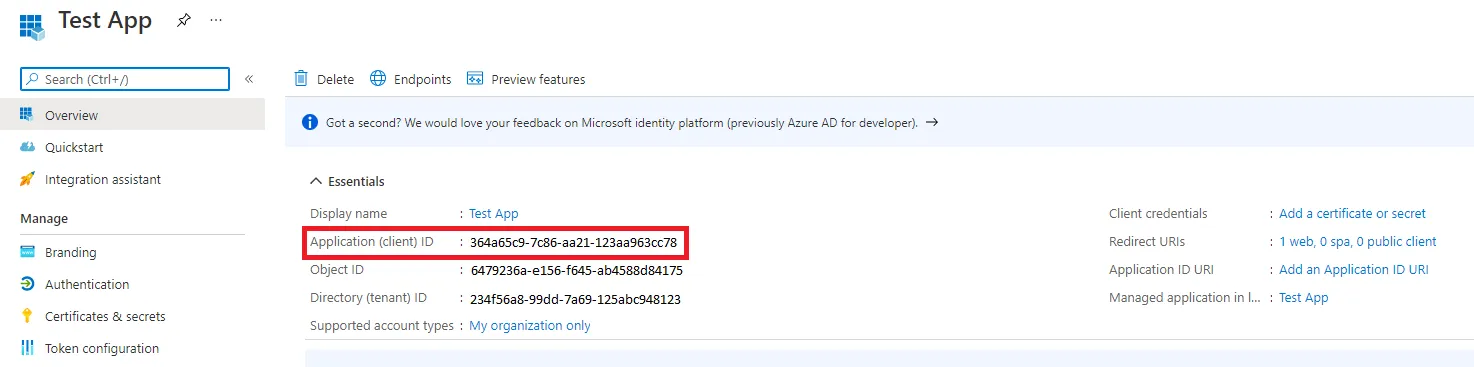Screen dimensions: 1474x367
Task: Click the Client credentials label
Action: pyautogui.click(x=1158, y=213)
